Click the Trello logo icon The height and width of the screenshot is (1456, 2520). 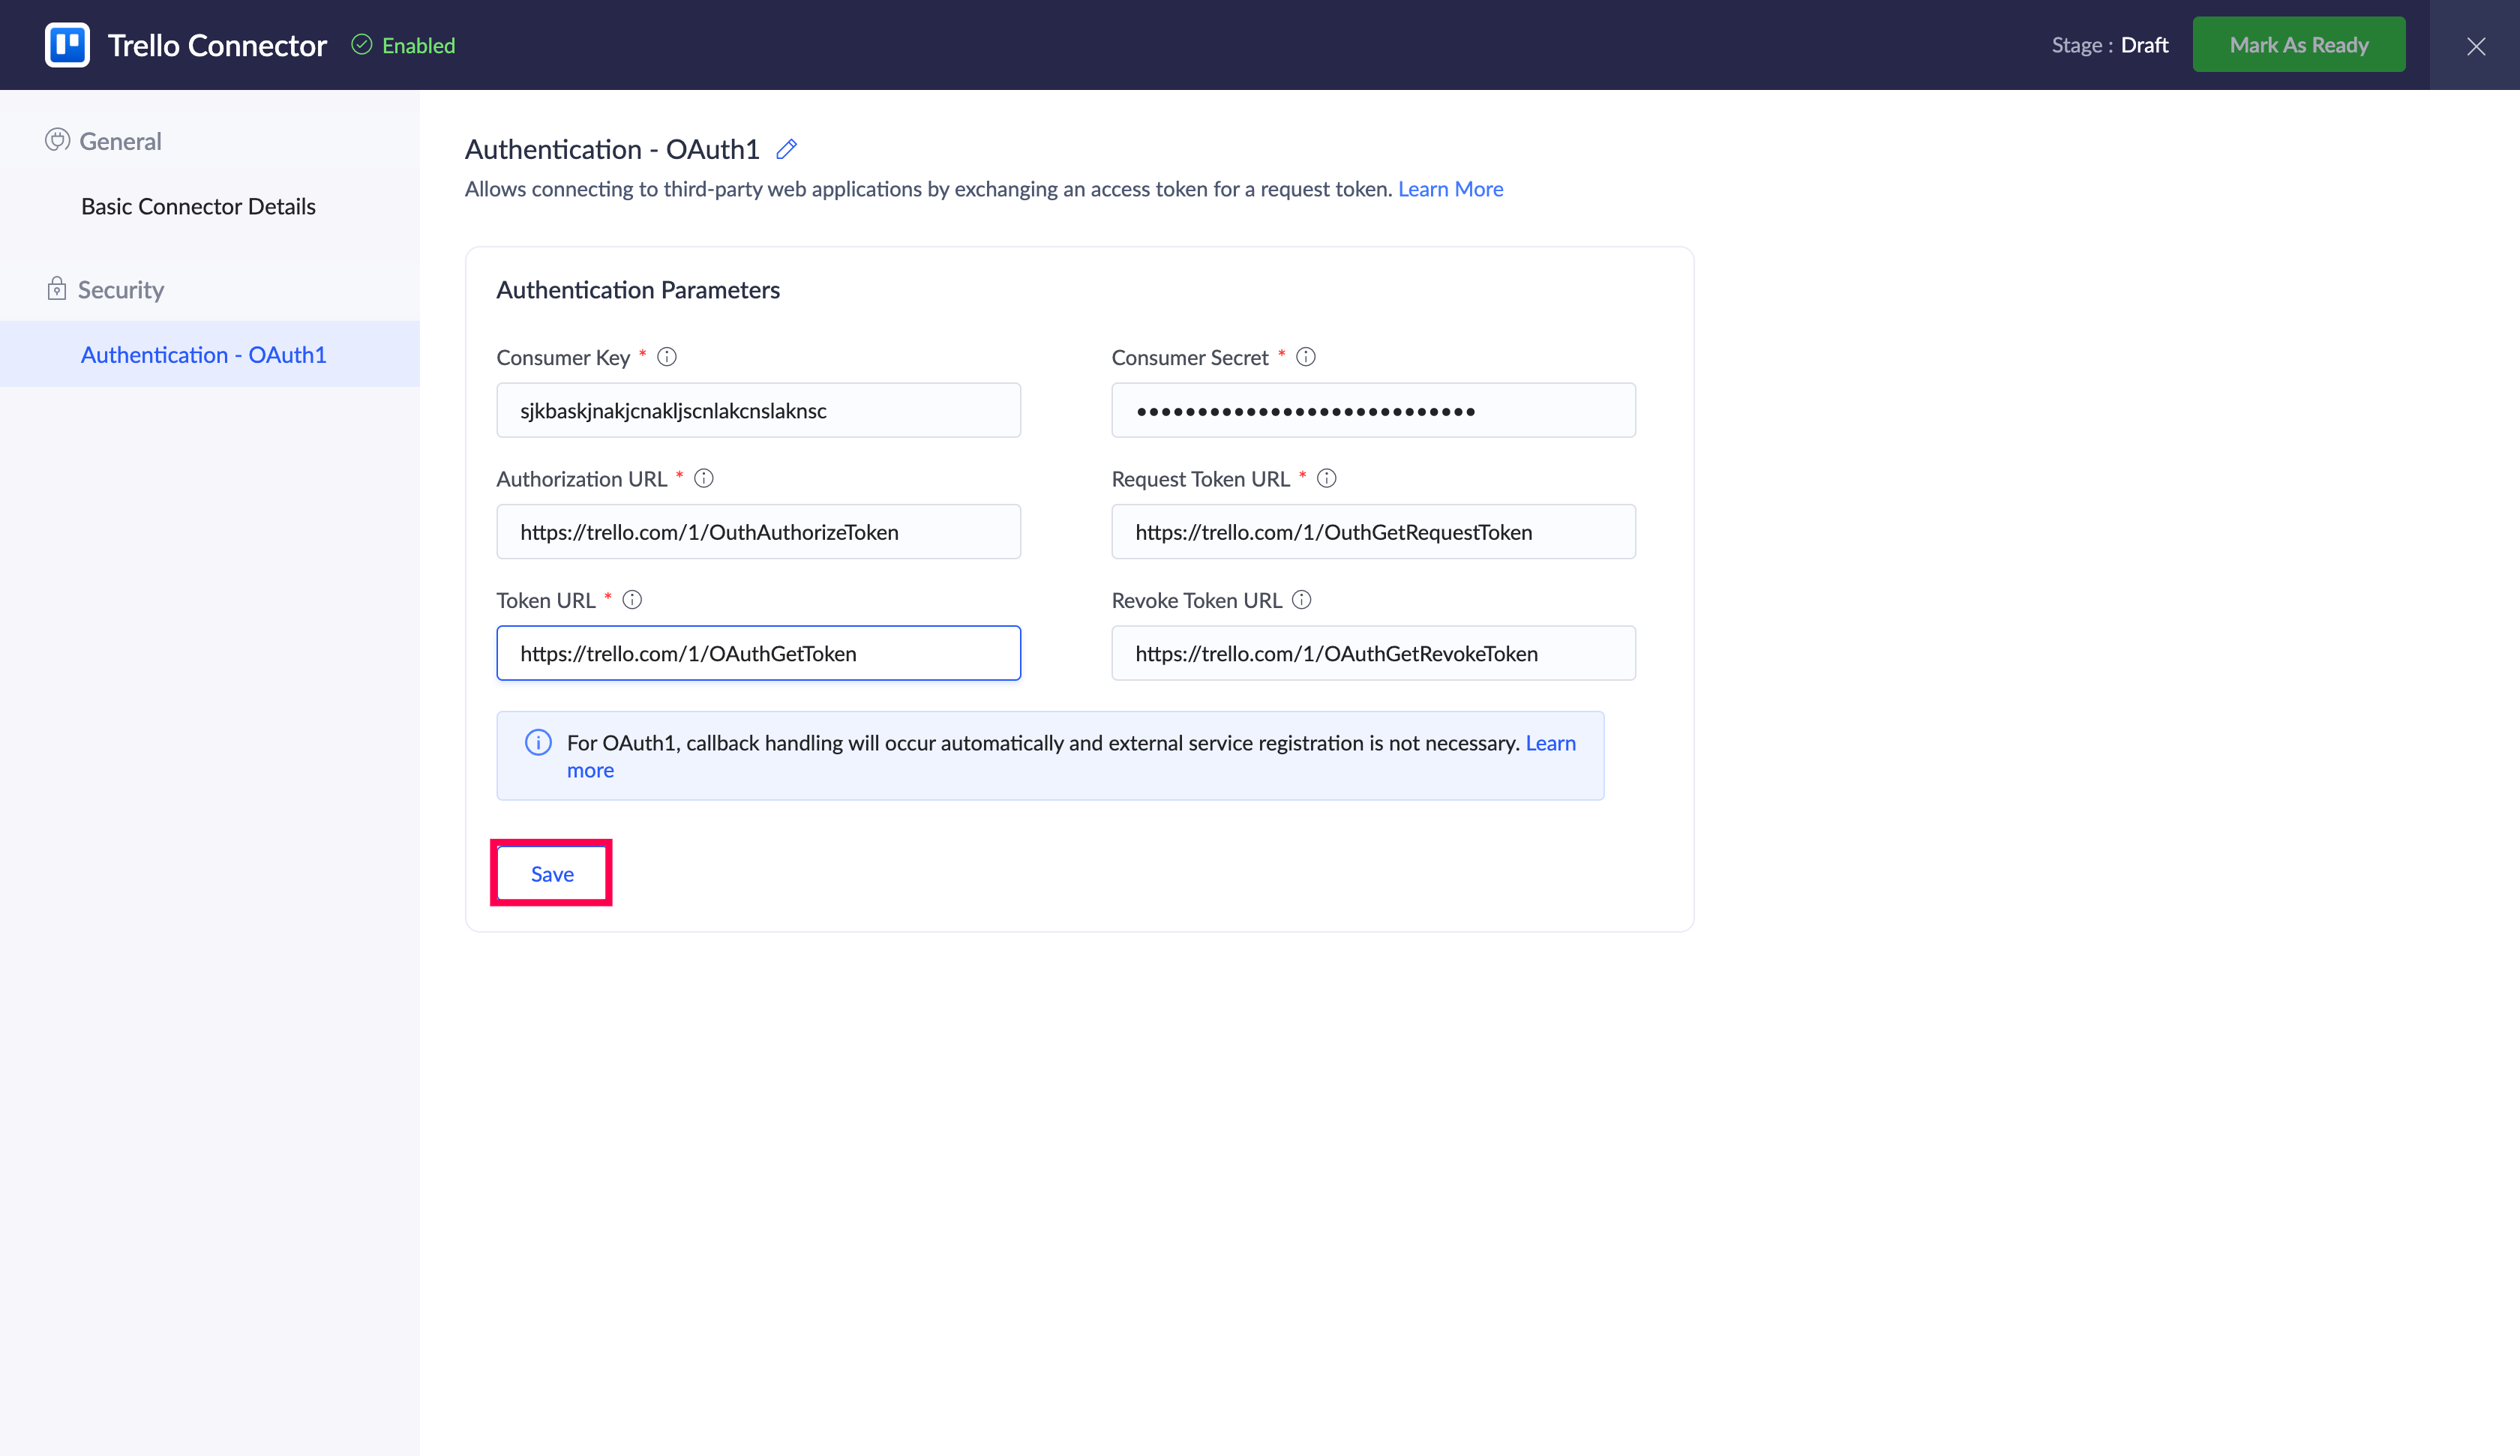tap(67, 45)
